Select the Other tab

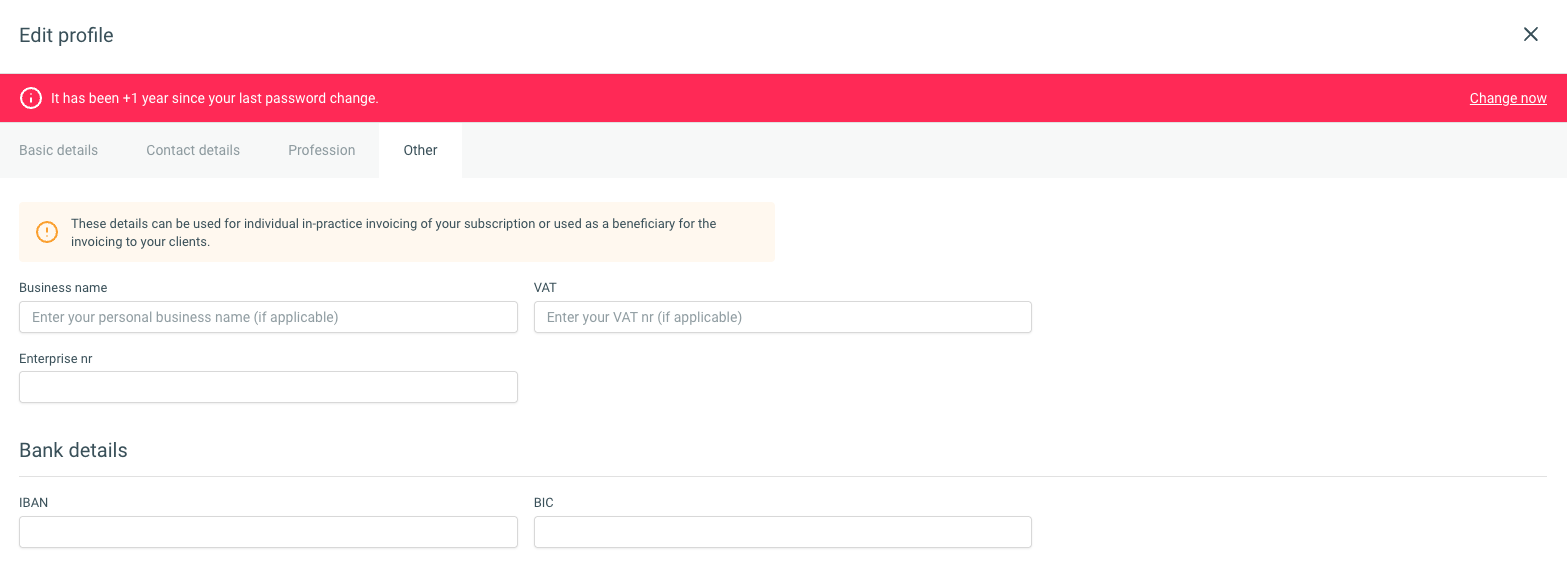(420, 150)
